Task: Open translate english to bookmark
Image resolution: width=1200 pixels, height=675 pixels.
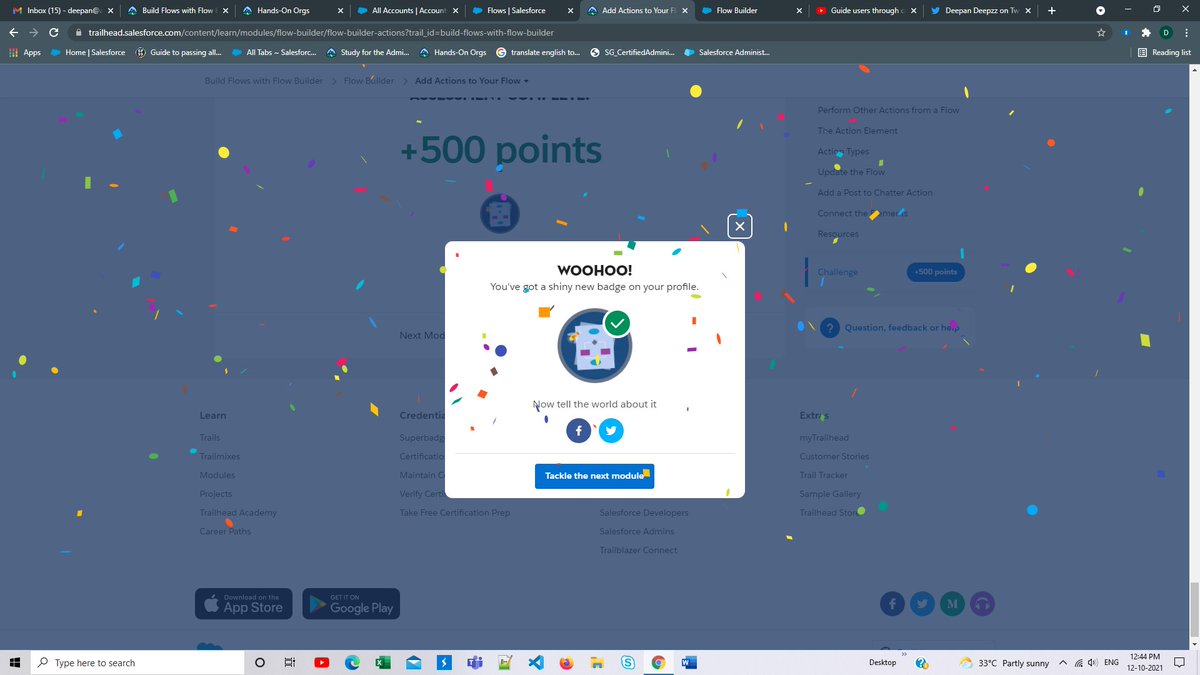Action: 538,52
